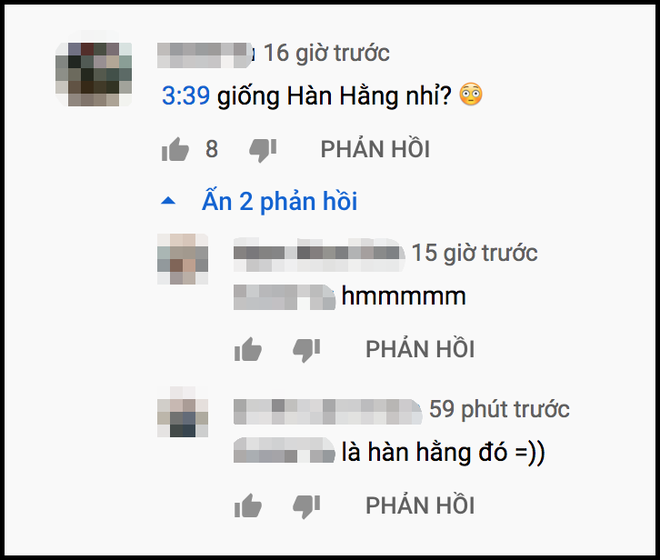Click PHẢN HỒI under the top comment
Screen dimensions: 660x560
coord(375,149)
